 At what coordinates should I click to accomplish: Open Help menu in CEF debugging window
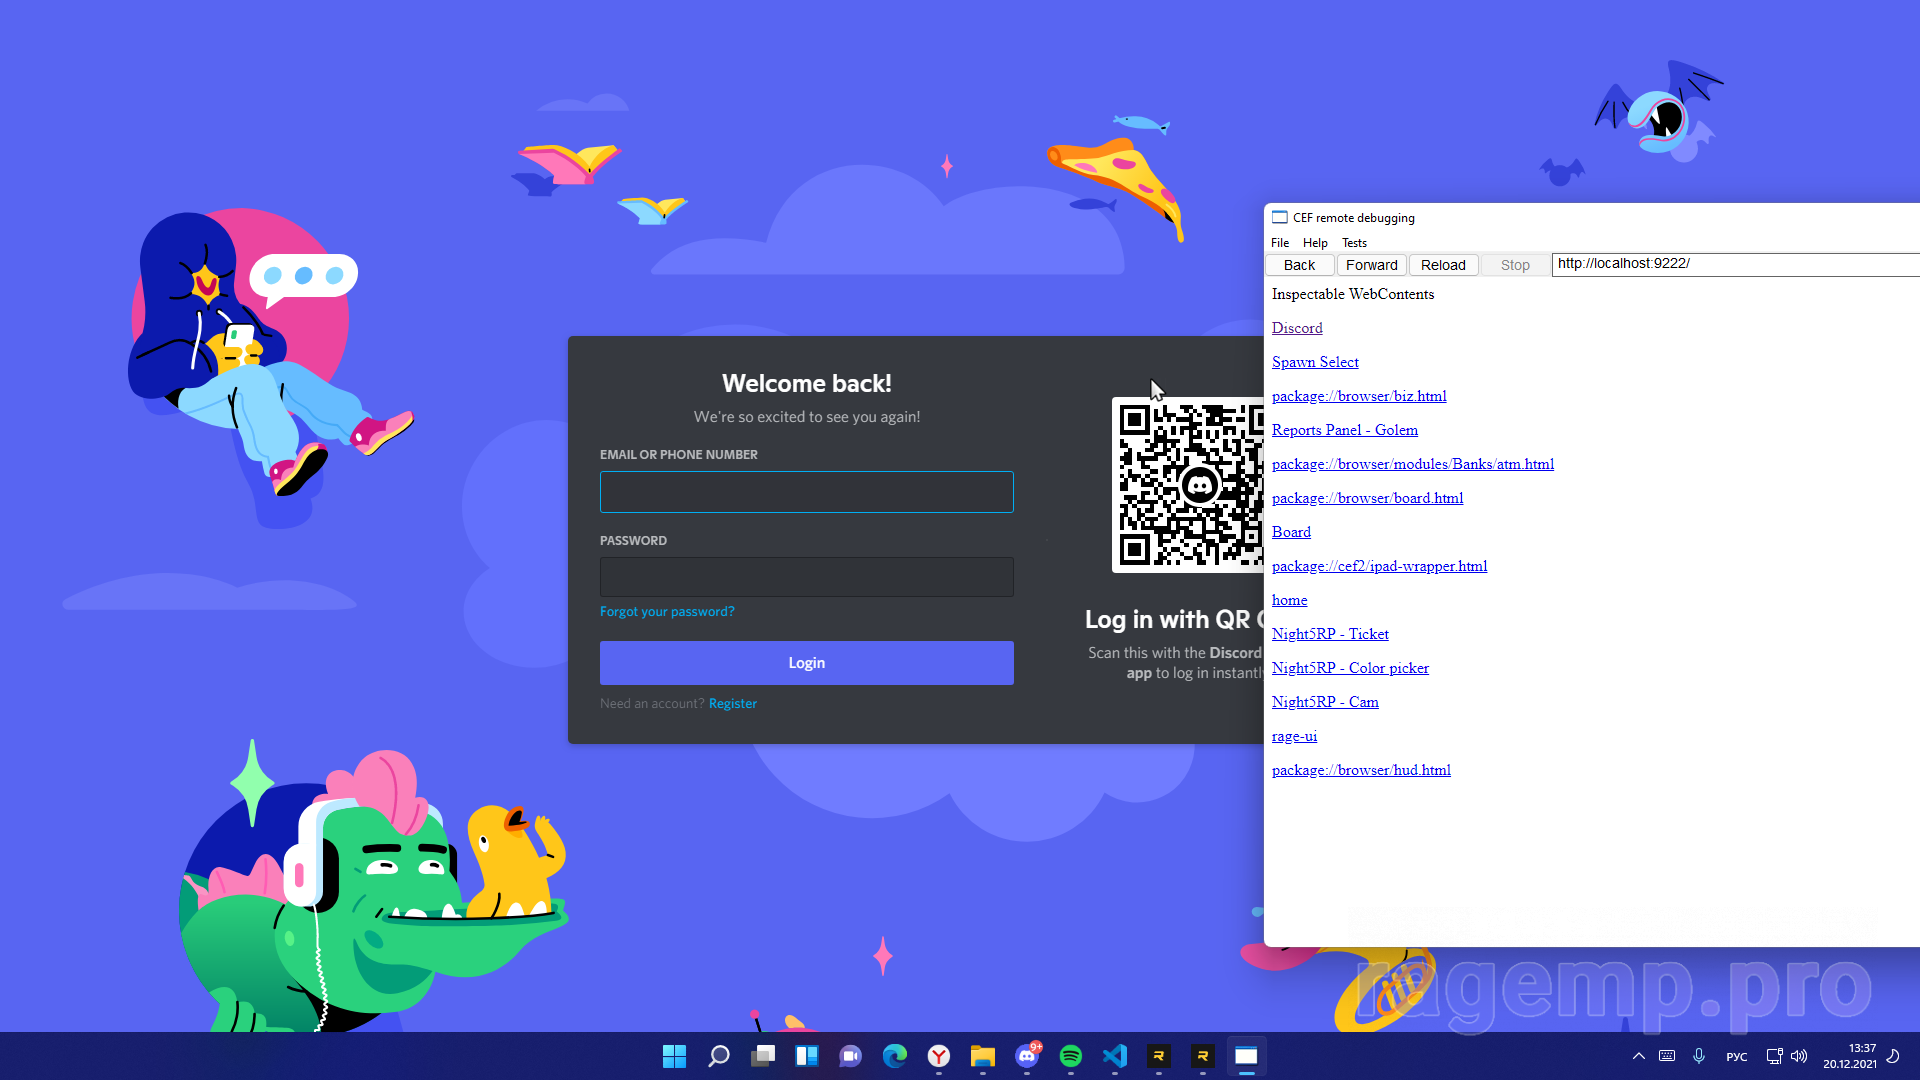[1315, 243]
